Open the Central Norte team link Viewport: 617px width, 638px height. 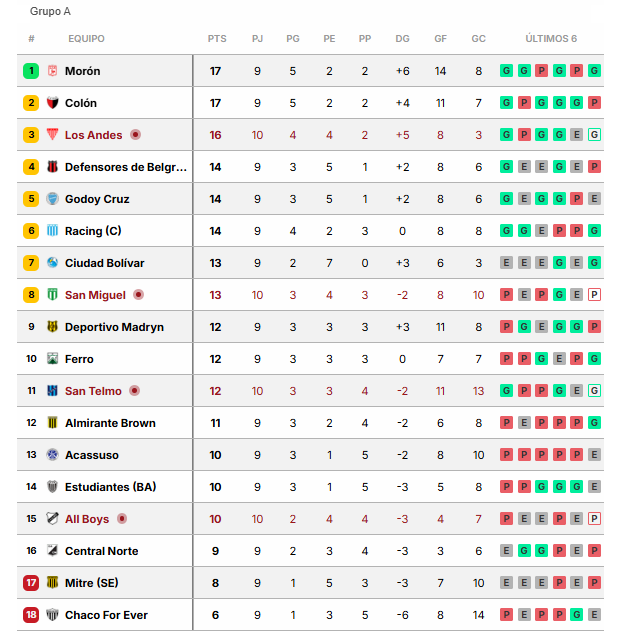(101, 551)
